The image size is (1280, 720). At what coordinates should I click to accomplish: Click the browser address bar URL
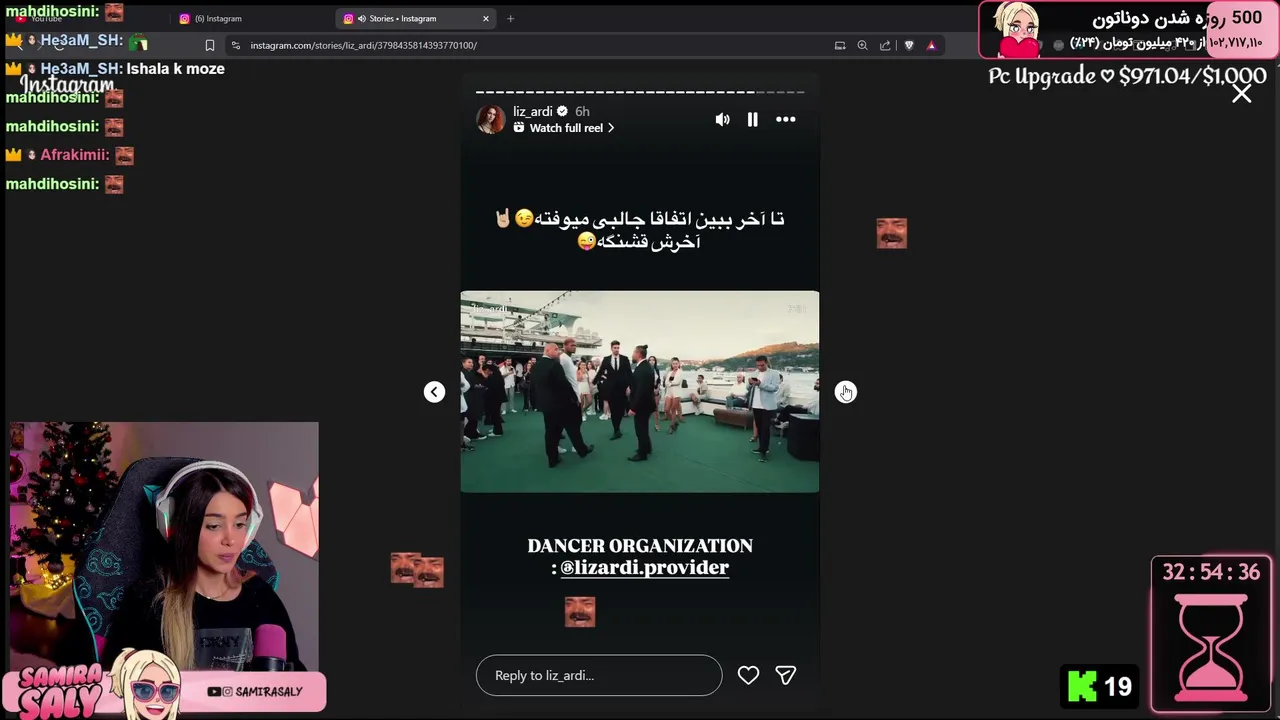click(364, 45)
